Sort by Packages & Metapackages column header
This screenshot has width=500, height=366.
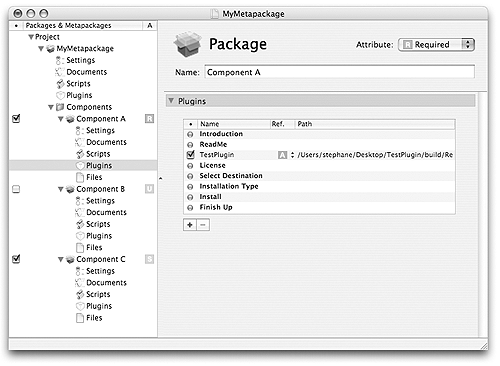pos(83,25)
